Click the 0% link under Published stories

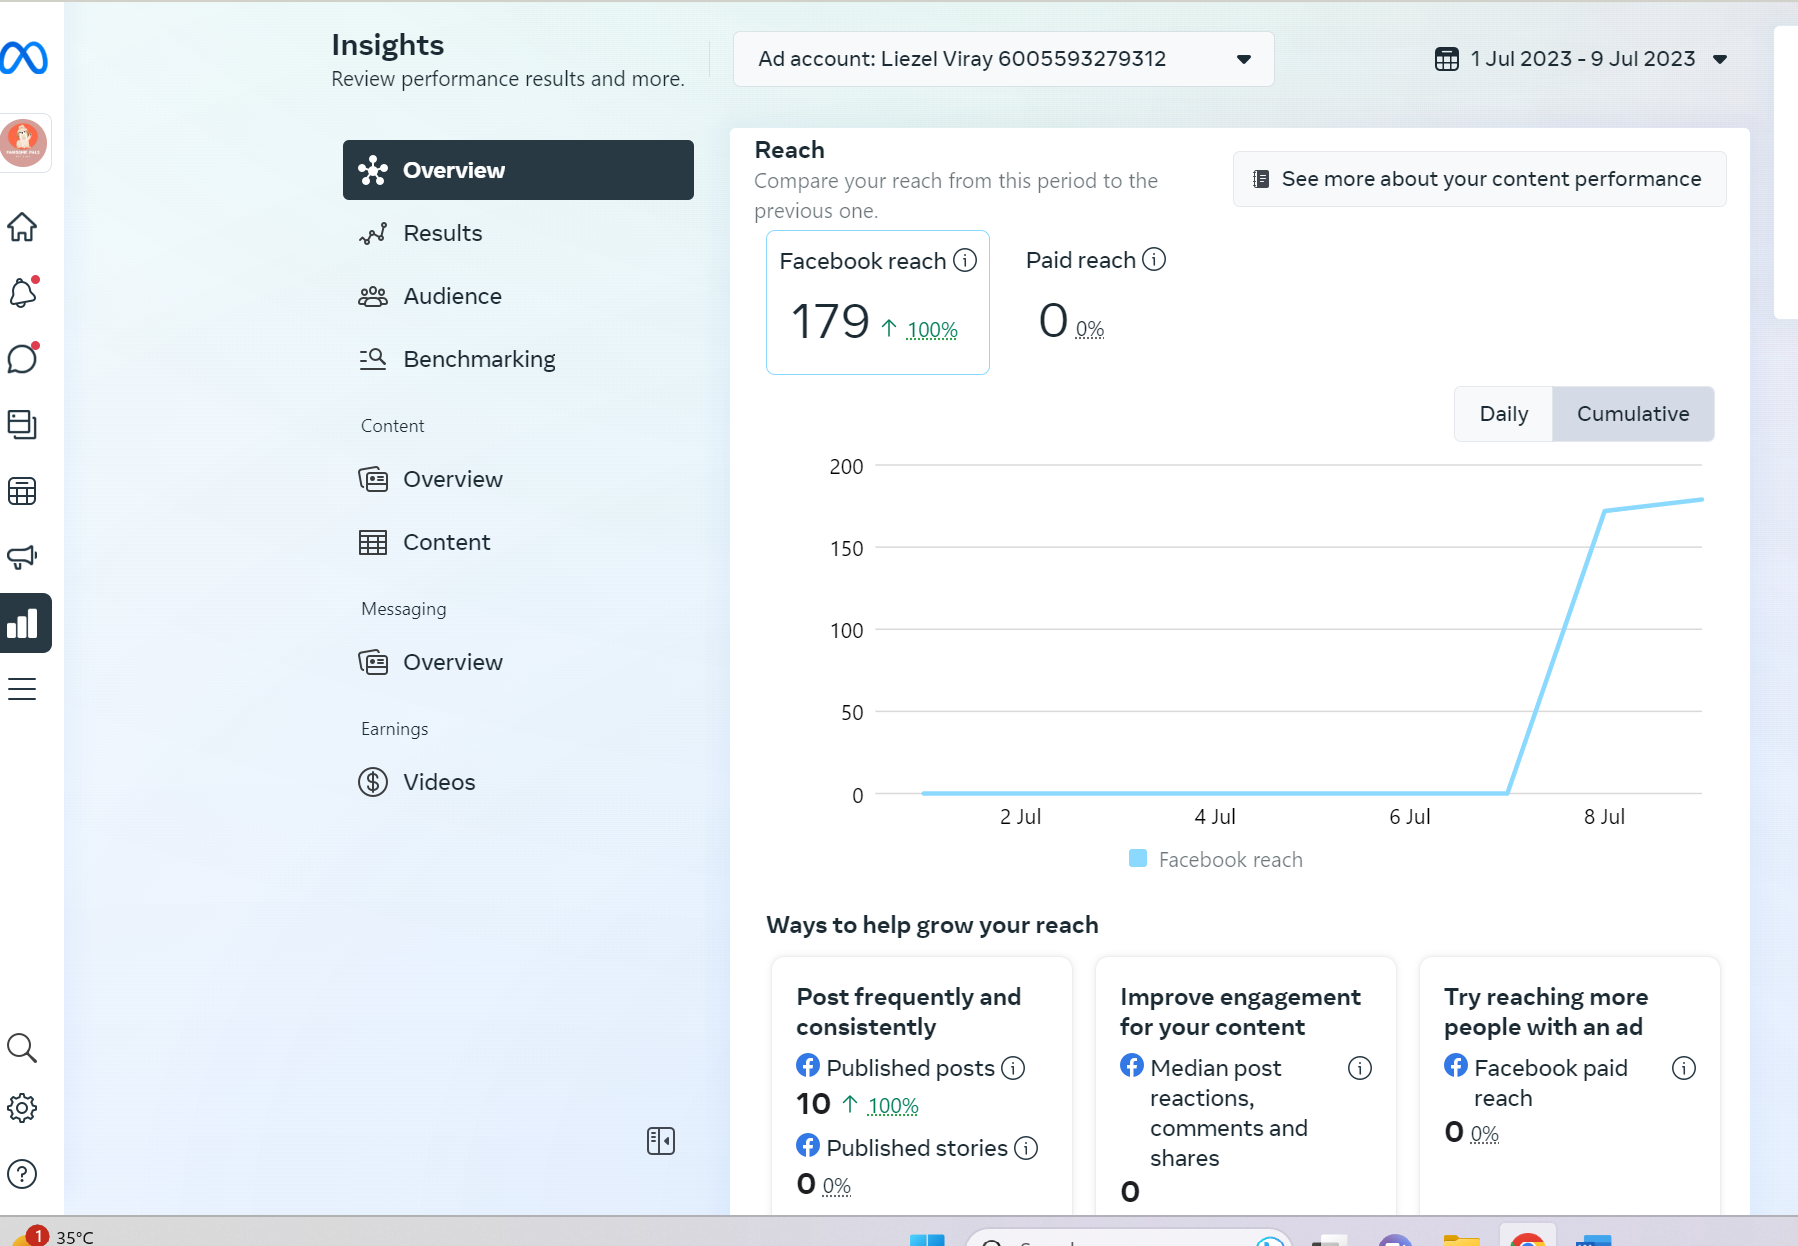click(x=837, y=1185)
